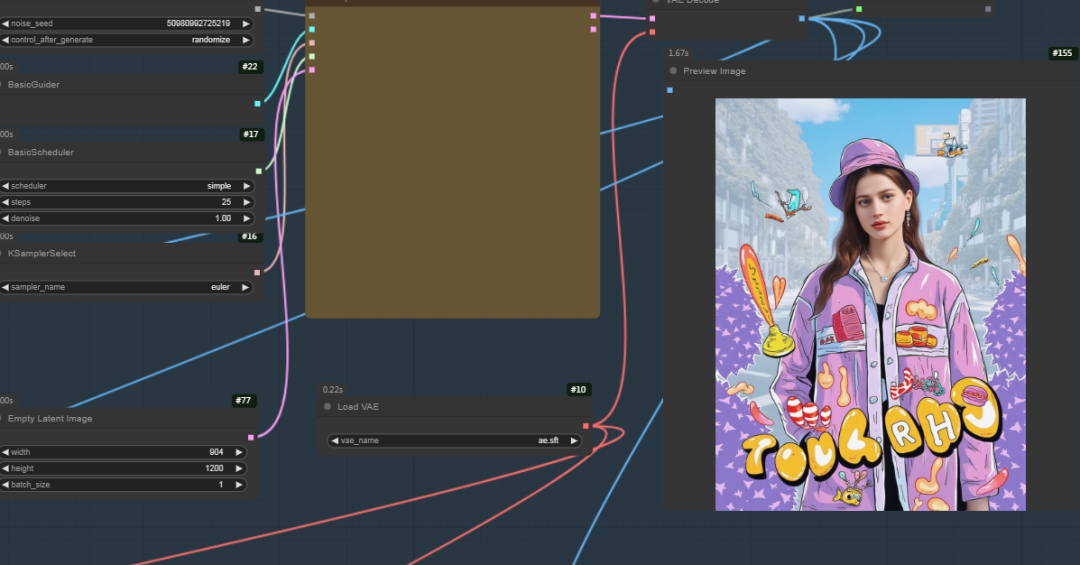Select next scheduler option
The width and height of the screenshot is (1080, 565).
click(x=246, y=186)
